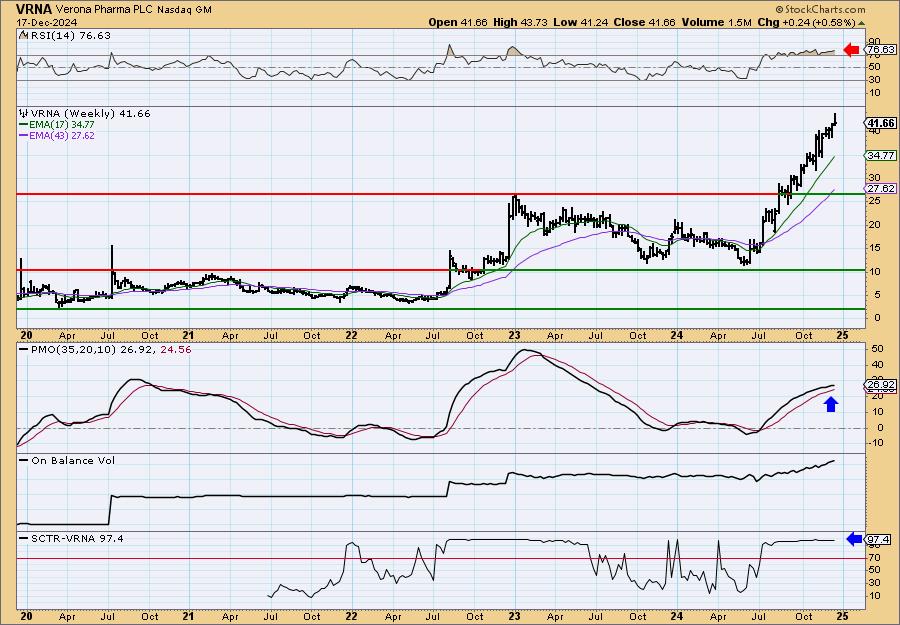The height and width of the screenshot is (625, 900).
Task: Click the High 43.73 value
Action: (x=521, y=22)
